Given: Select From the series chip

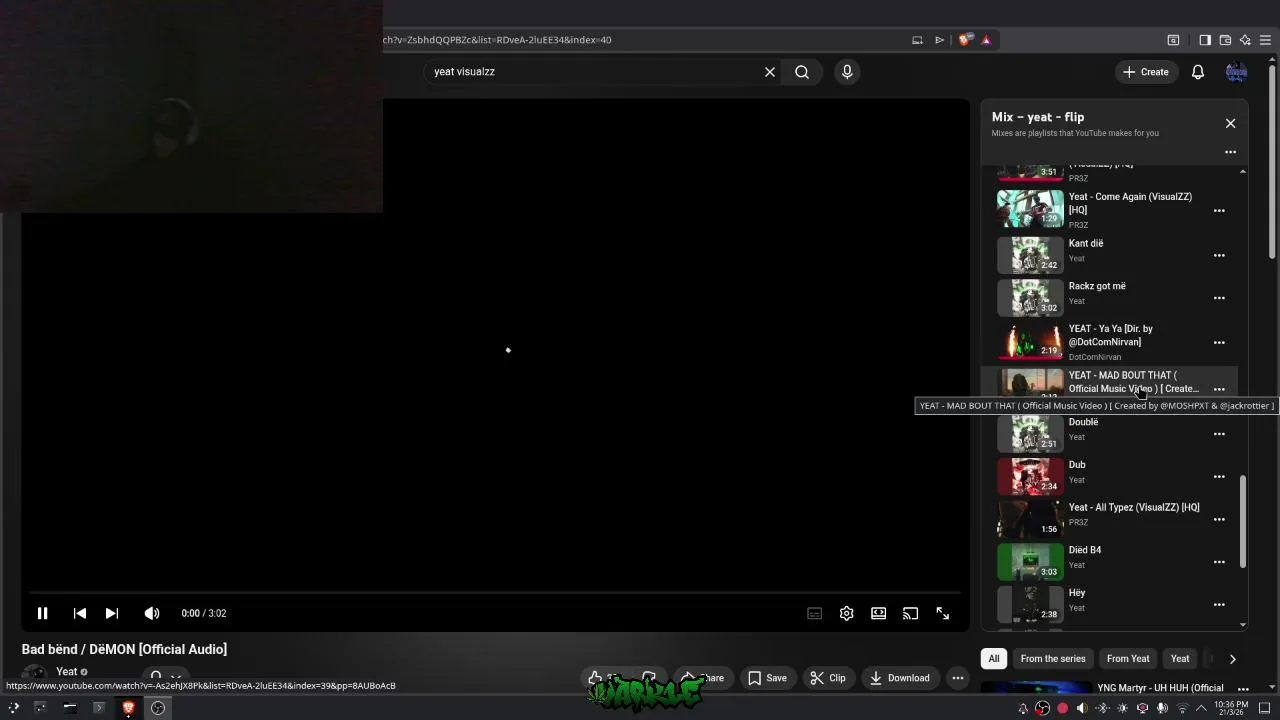Looking at the screenshot, I should [x=1053, y=659].
